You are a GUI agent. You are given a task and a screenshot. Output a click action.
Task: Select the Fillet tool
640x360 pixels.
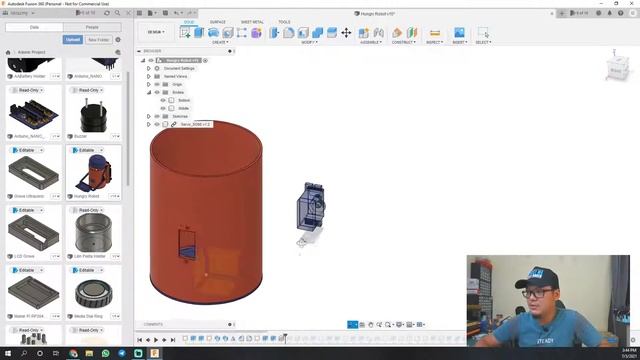289,33
